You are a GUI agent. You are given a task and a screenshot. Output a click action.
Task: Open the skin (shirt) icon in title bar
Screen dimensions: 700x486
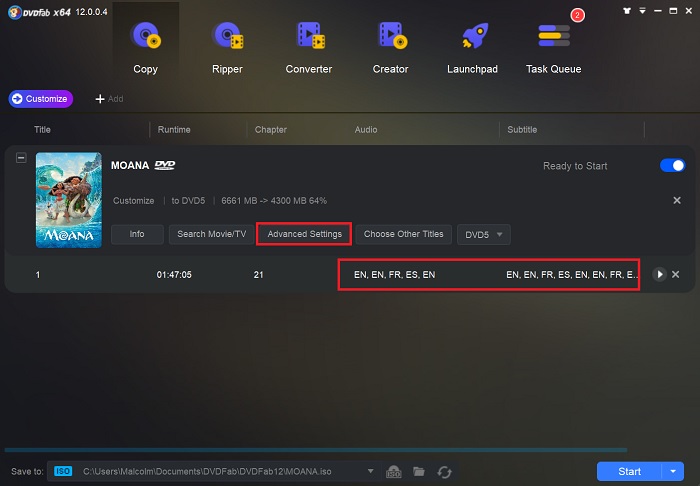627,11
